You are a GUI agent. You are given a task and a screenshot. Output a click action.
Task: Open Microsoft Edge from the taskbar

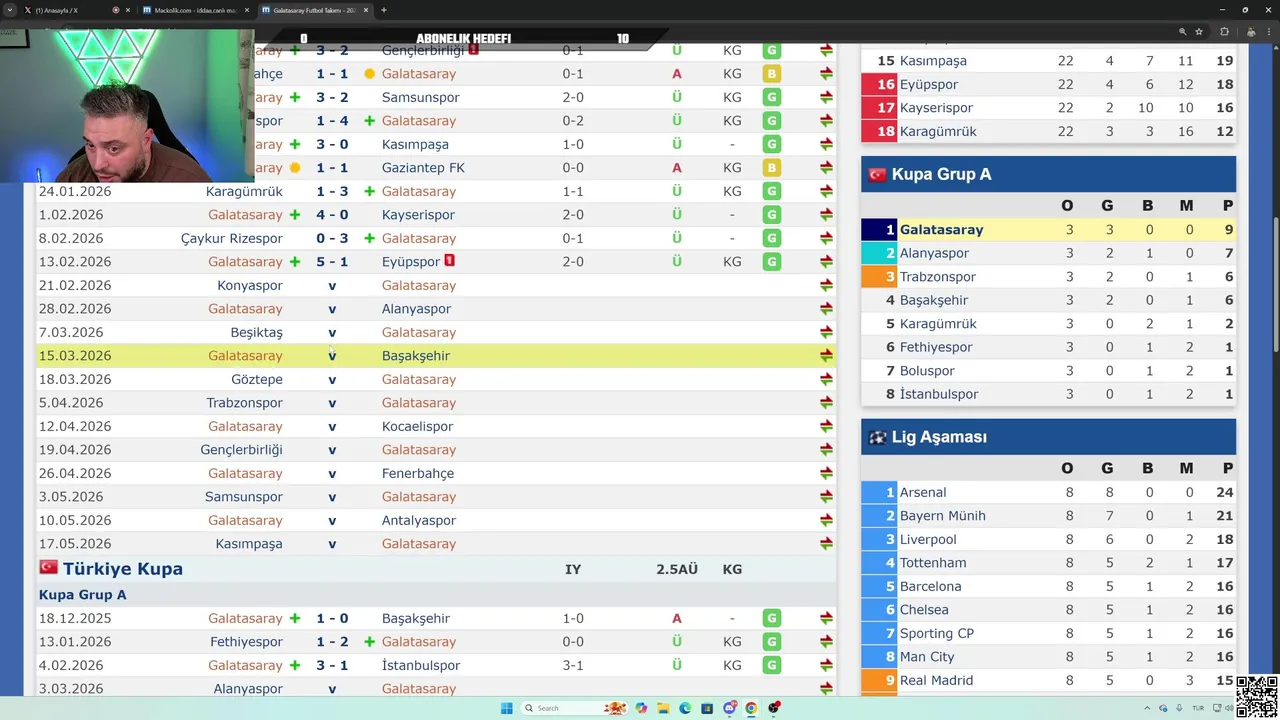click(685, 708)
